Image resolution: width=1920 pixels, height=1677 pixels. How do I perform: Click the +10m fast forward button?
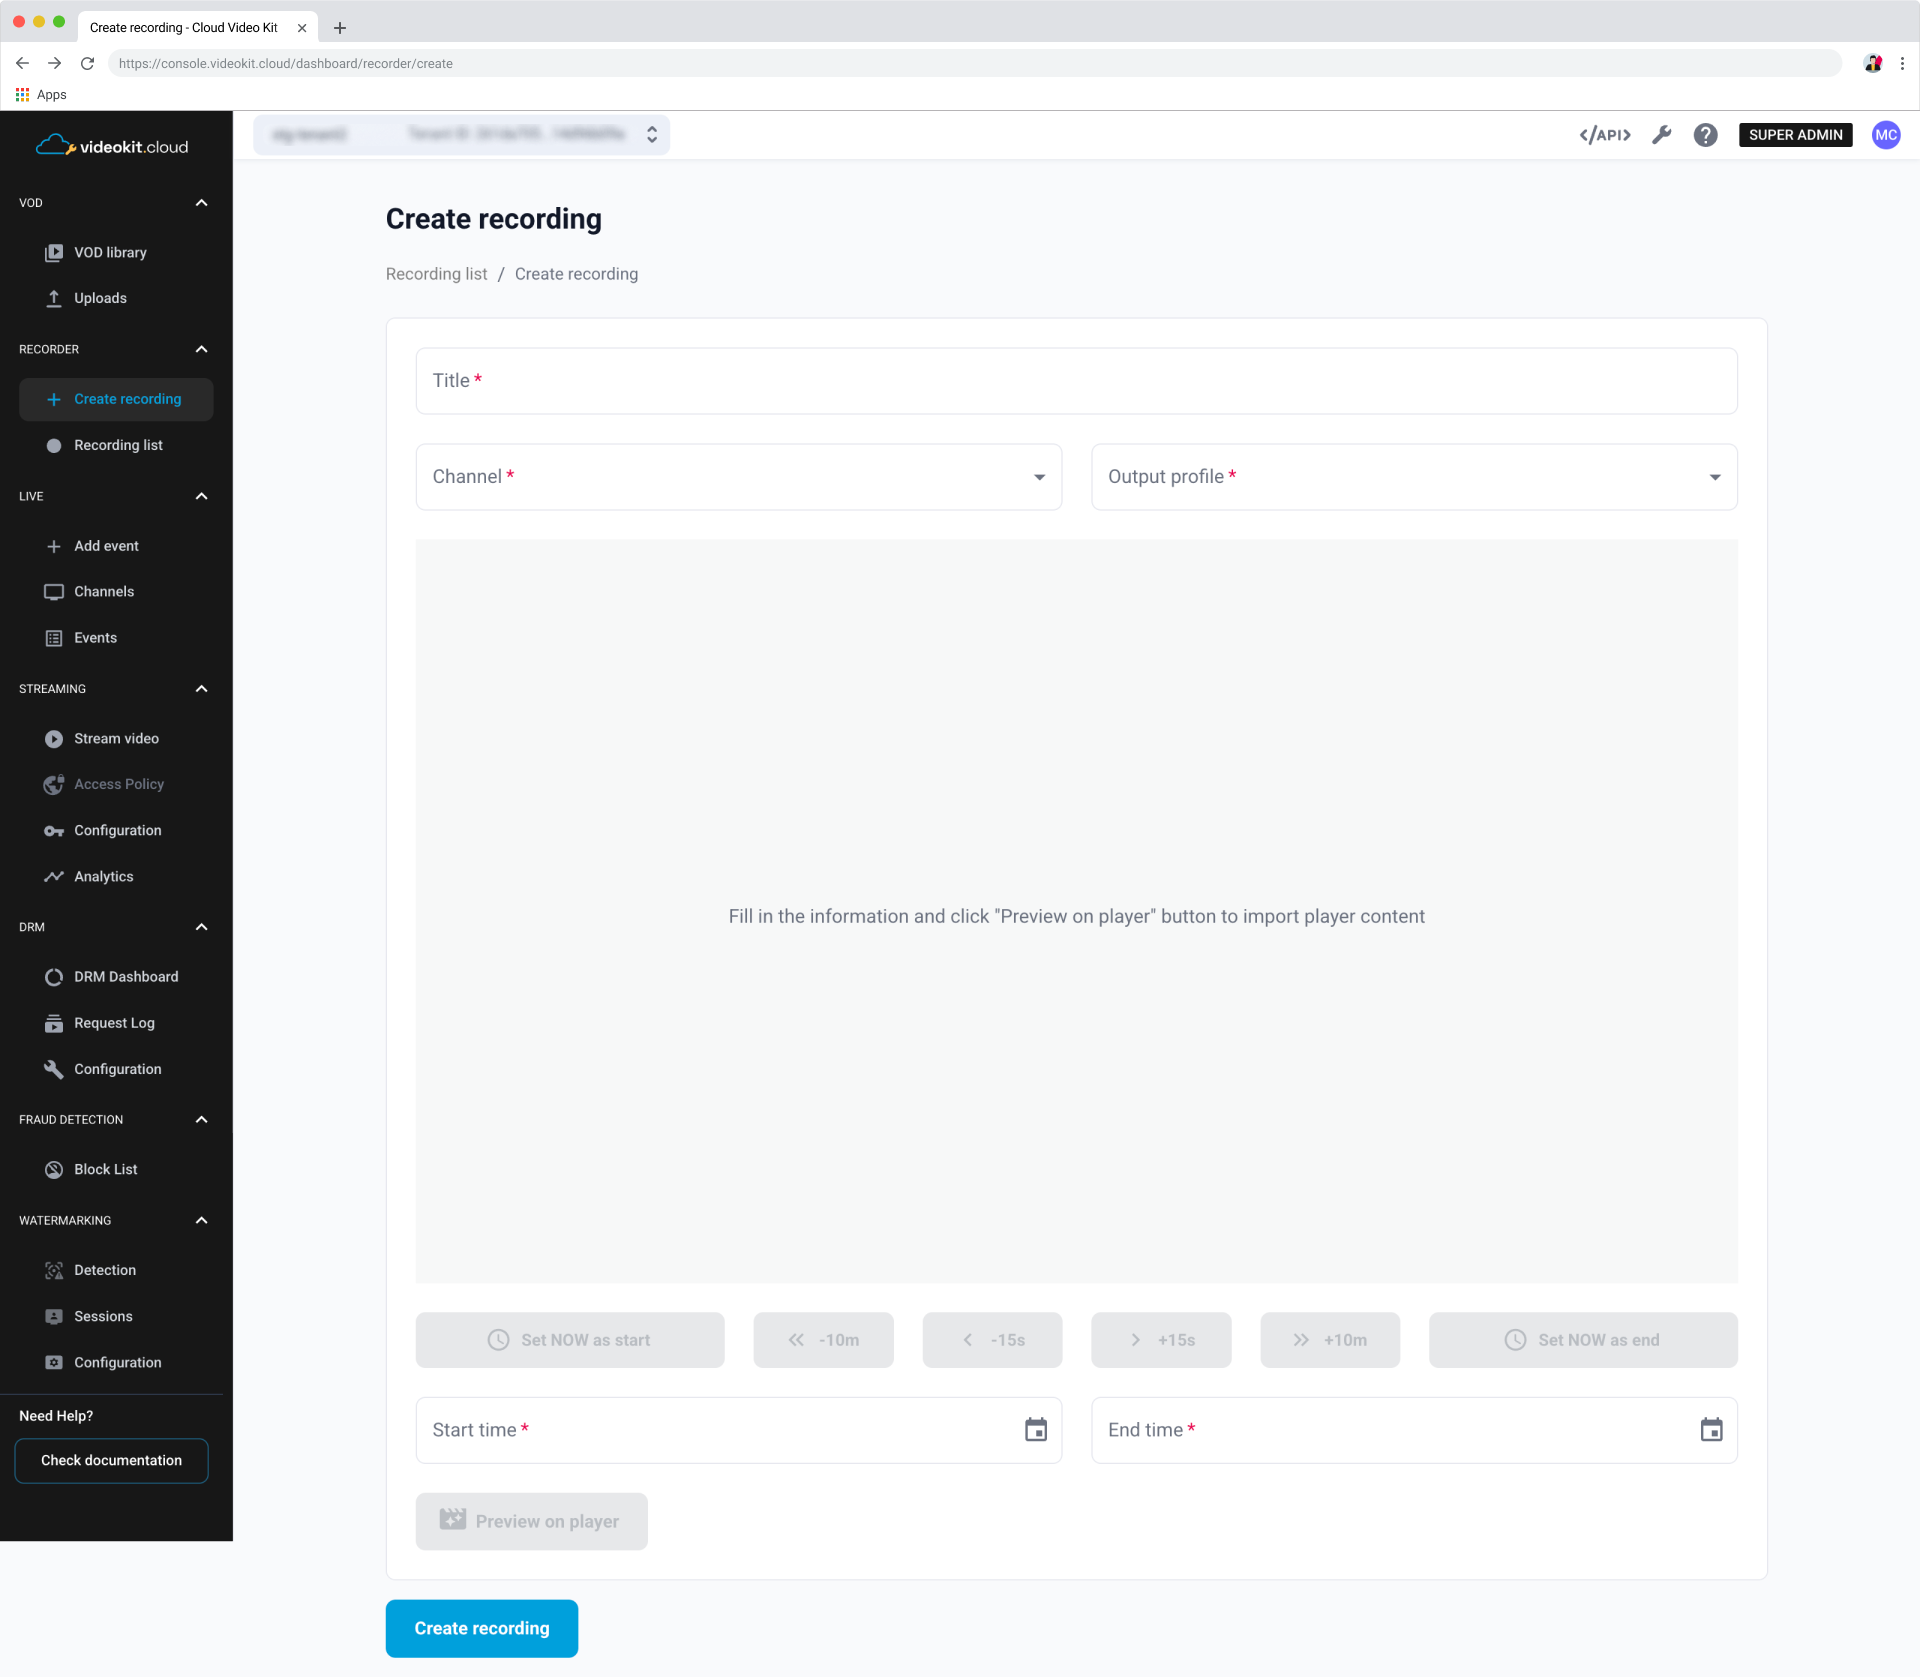pos(1330,1340)
